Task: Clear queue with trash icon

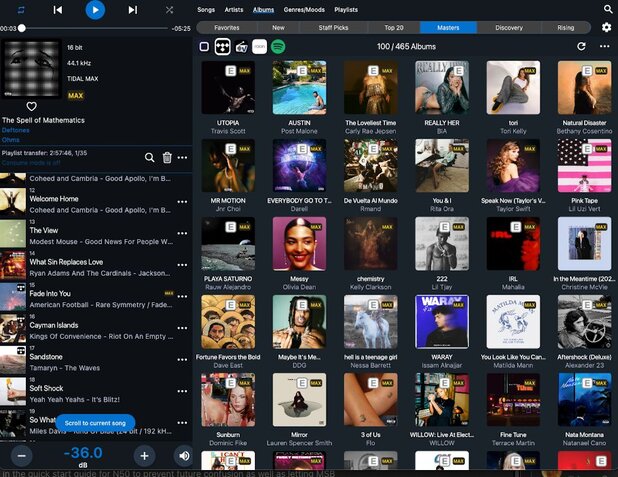Action: pyautogui.click(x=167, y=158)
